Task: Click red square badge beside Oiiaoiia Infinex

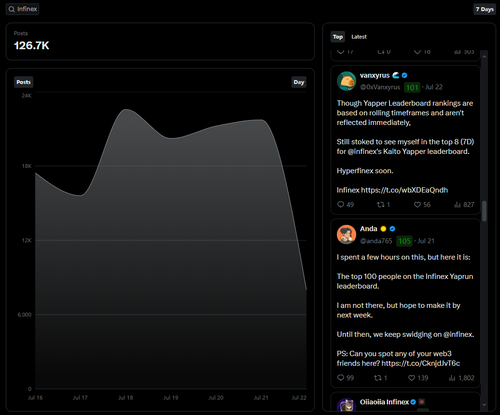Action: [x=422, y=402]
